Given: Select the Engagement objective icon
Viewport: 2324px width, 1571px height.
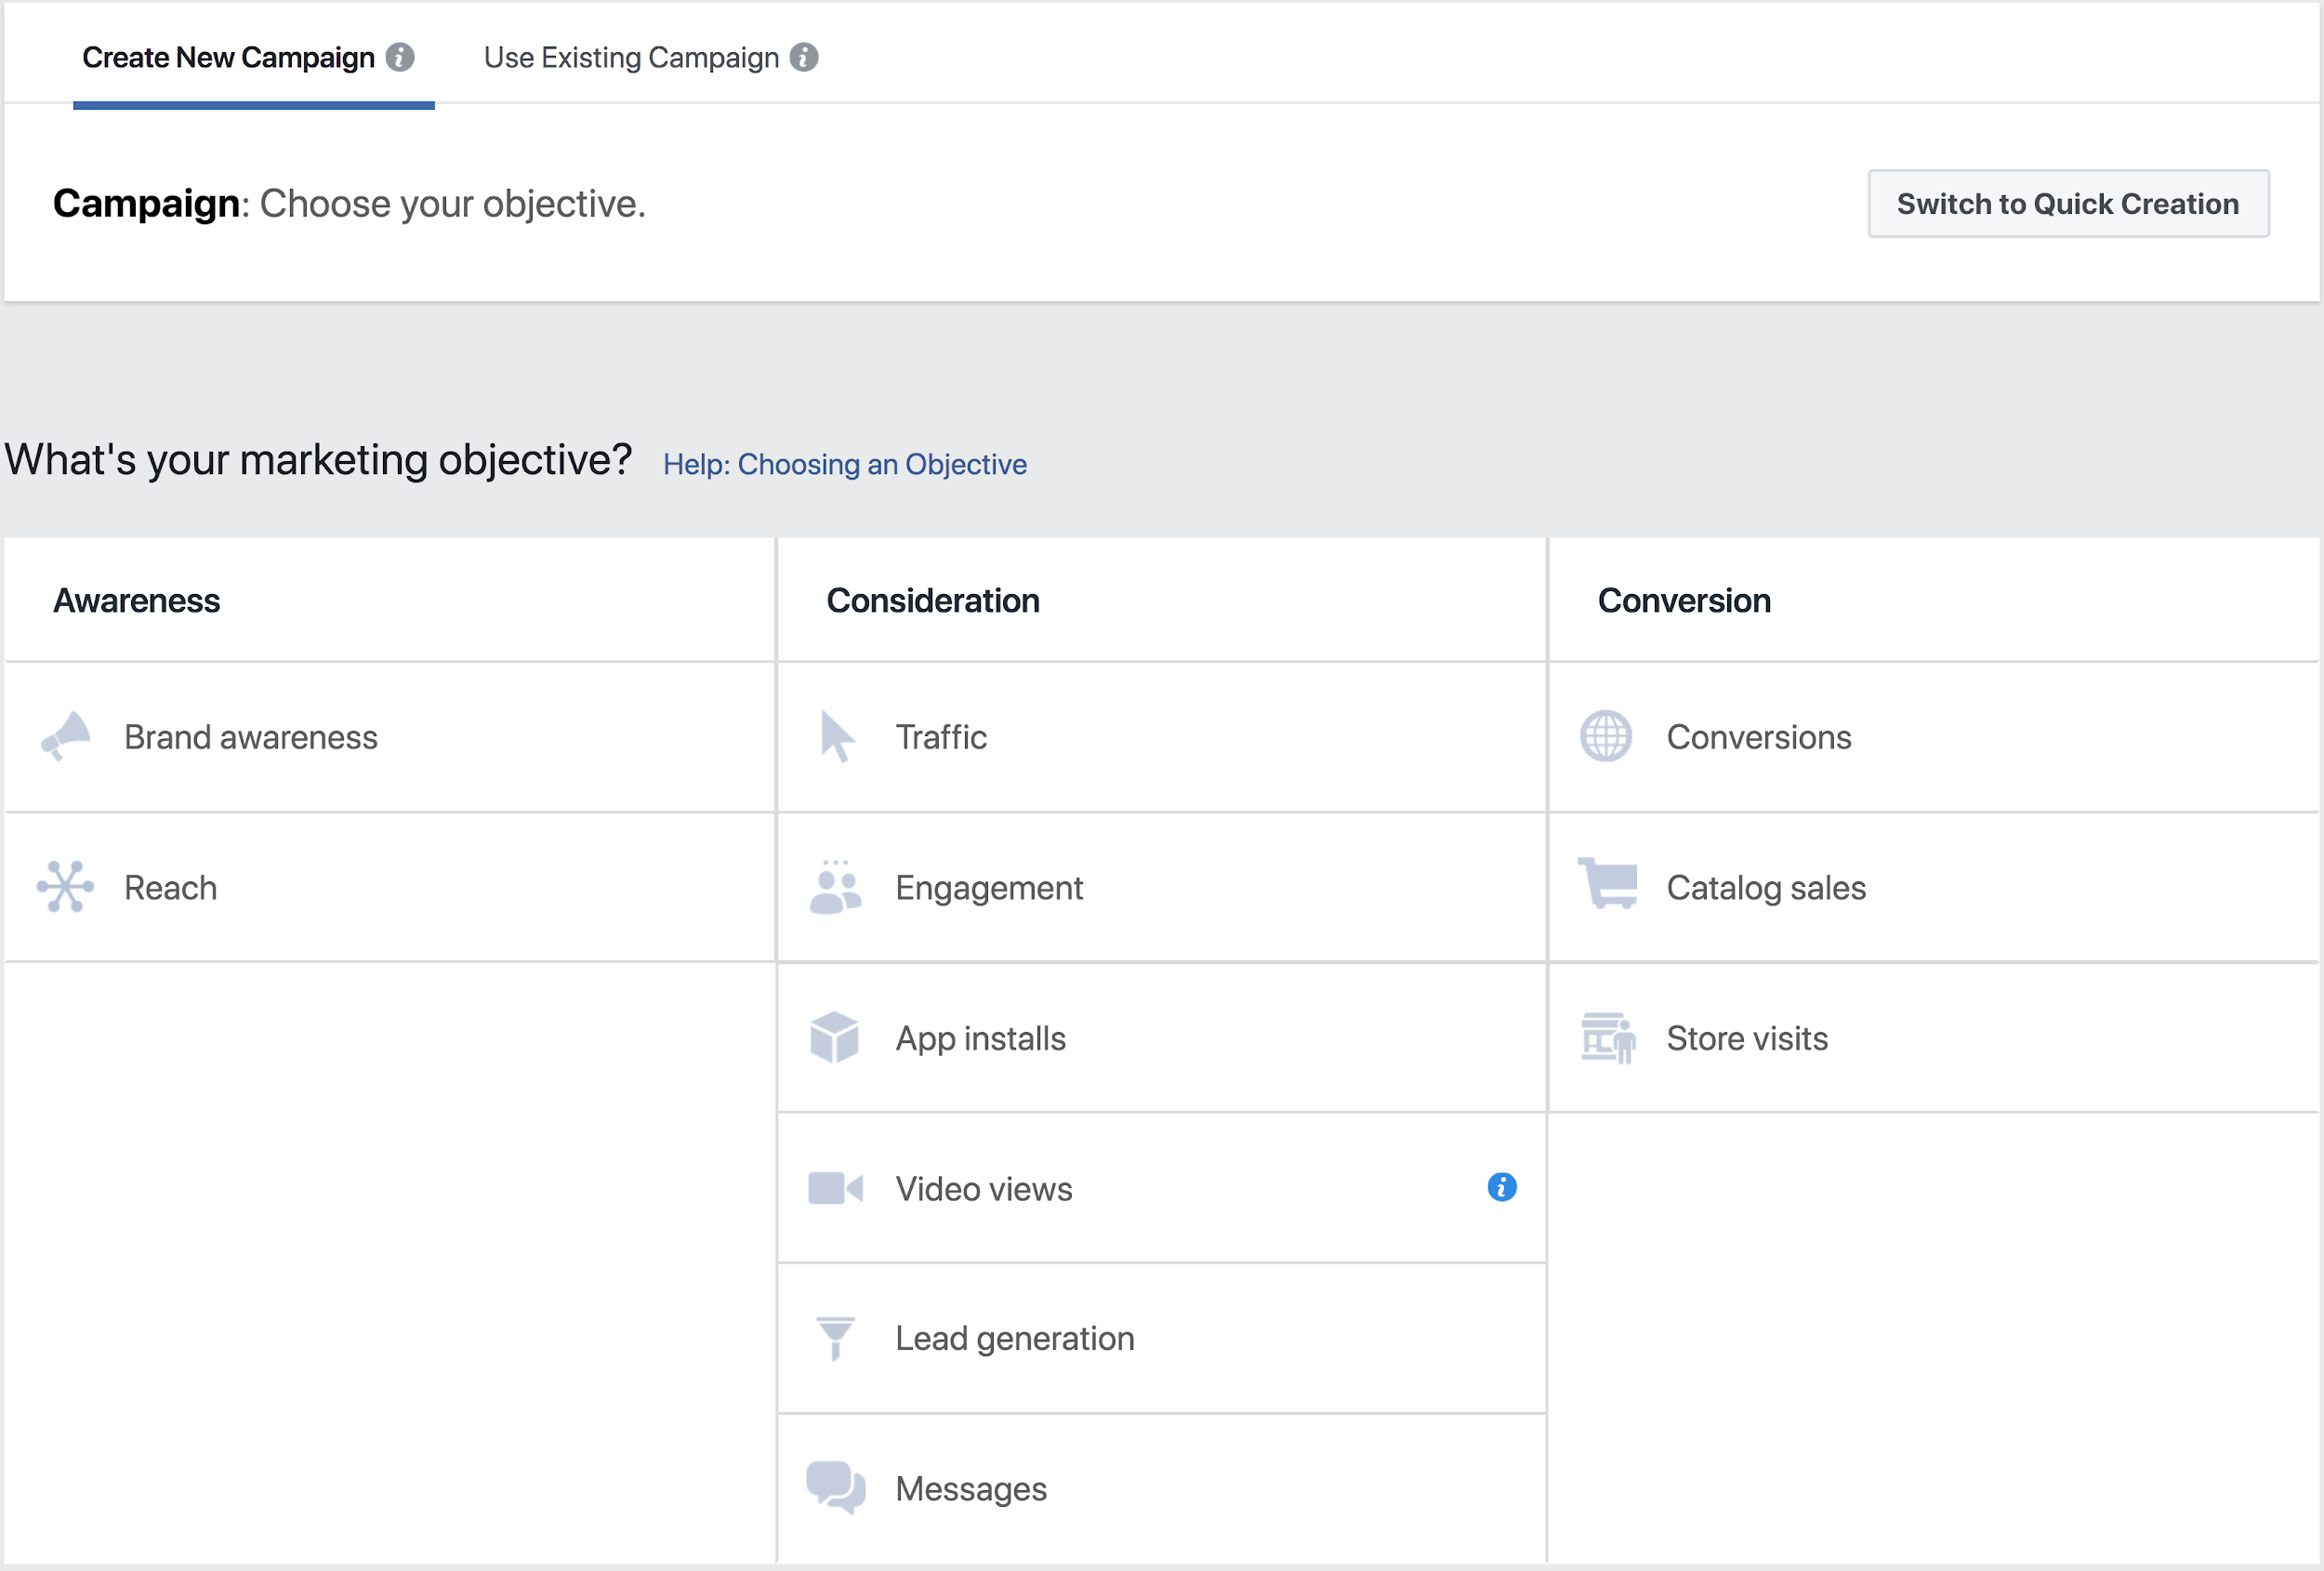Looking at the screenshot, I should [x=833, y=886].
